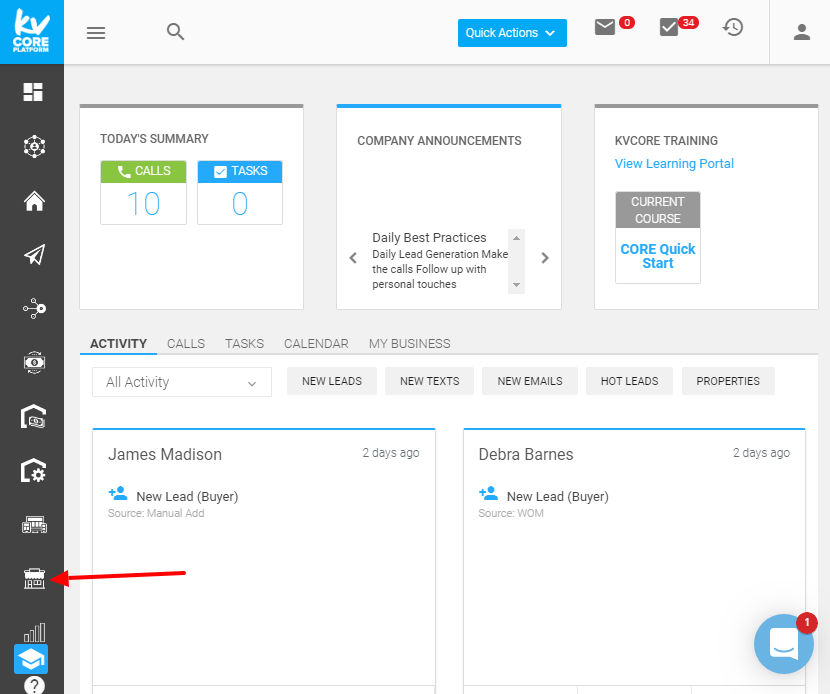Open the chat support bubble
Viewport: 830px width, 694px height.
click(x=784, y=645)
